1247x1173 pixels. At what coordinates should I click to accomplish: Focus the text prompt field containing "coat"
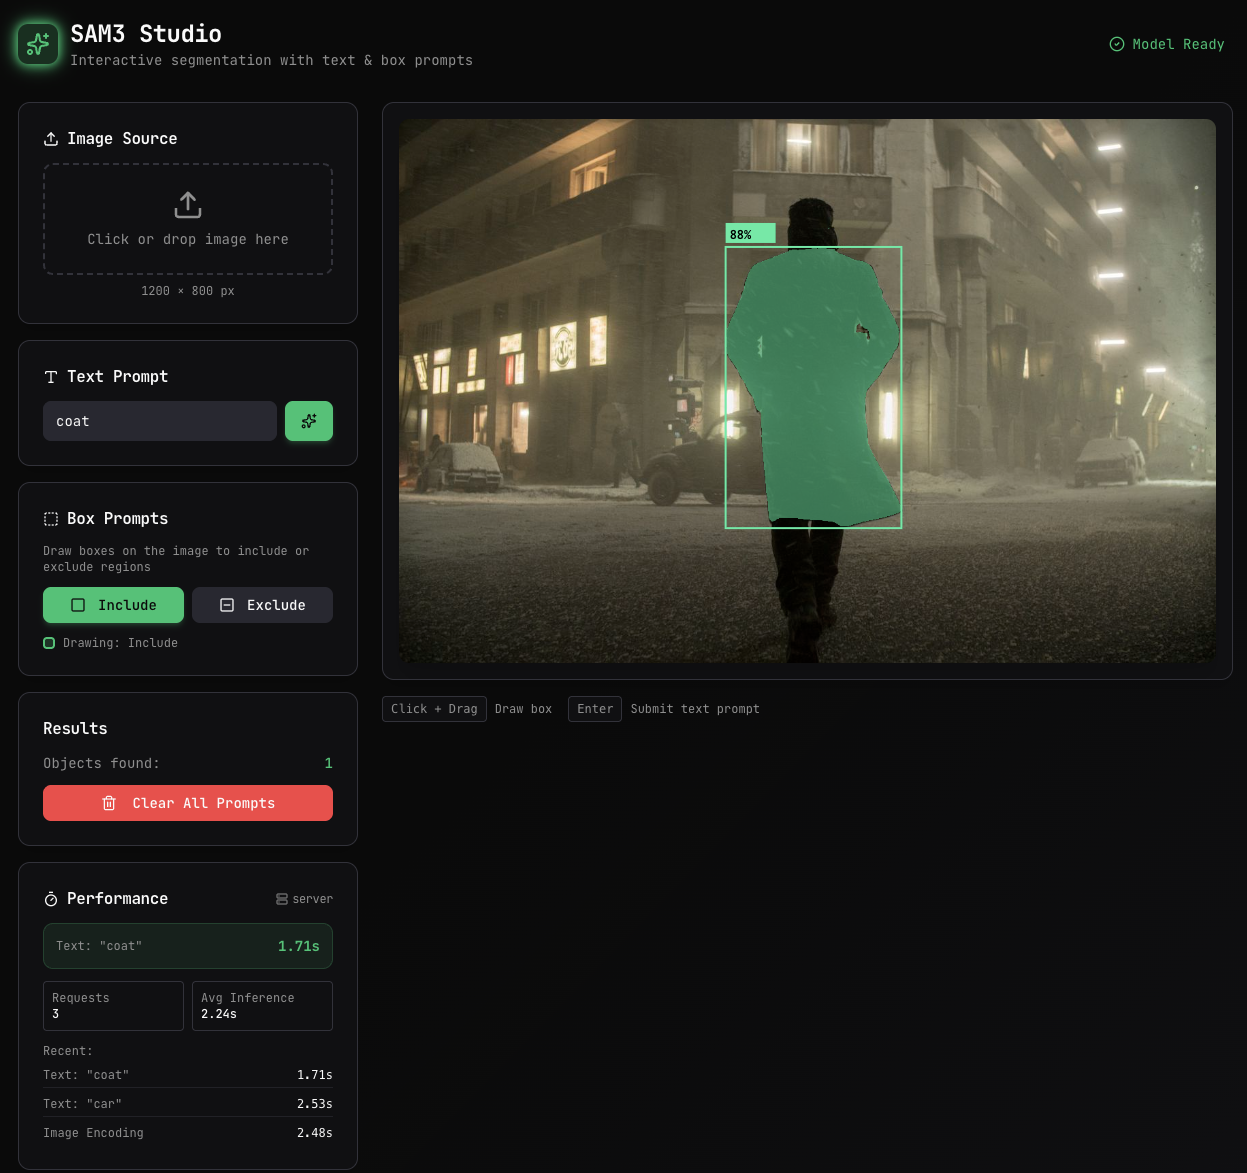160,421
